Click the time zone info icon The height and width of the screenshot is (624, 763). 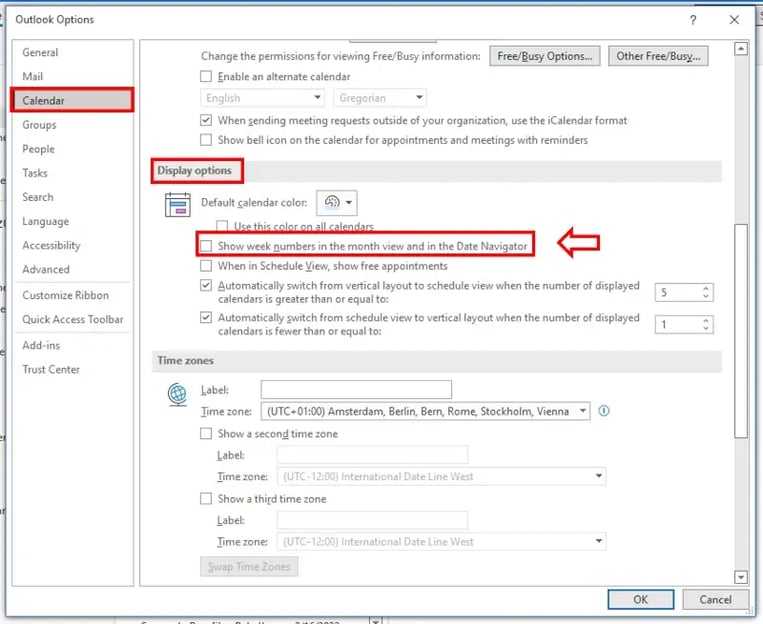point(603,411)
